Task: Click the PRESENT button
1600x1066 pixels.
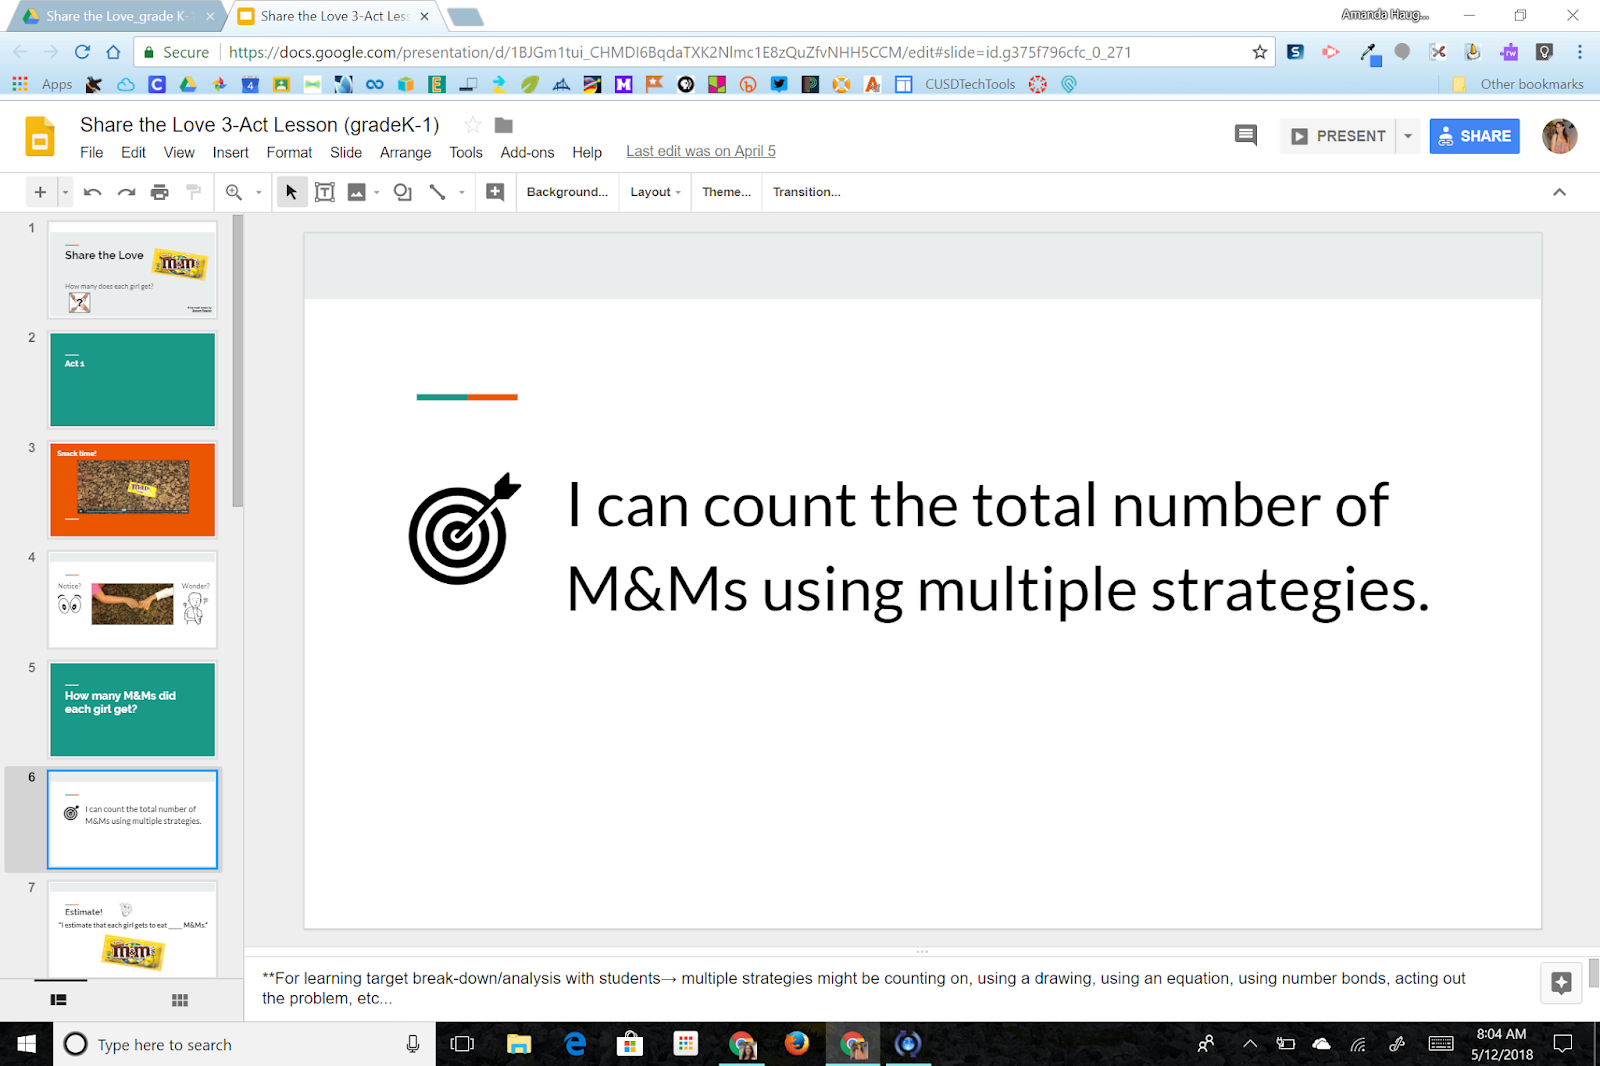Action: pos(1338,136)
